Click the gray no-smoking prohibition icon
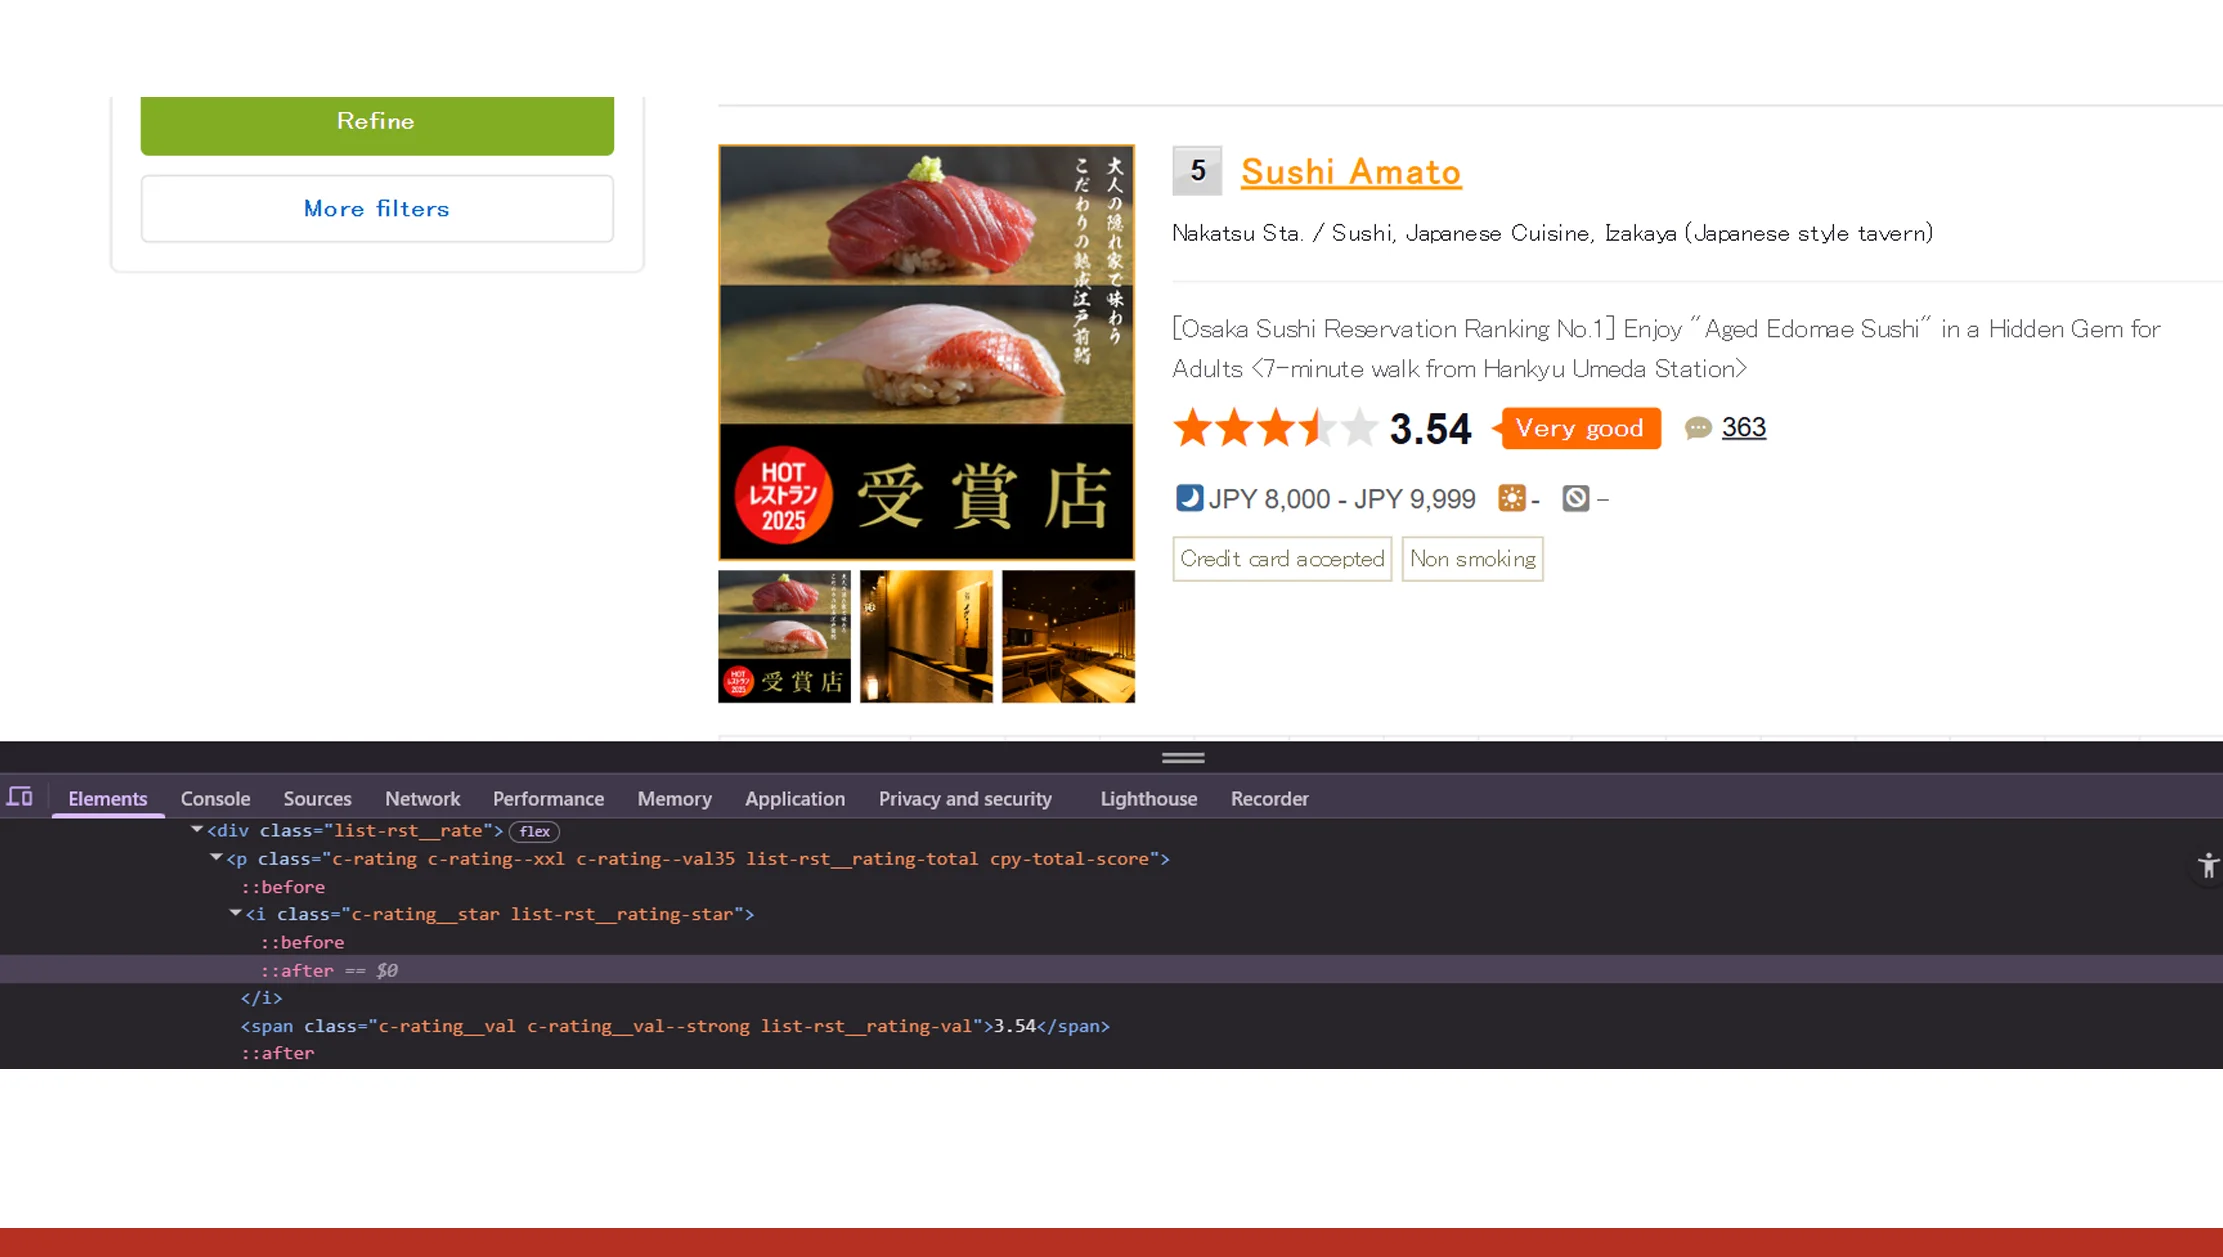Viewport: 2223px width, 1257px height. (x=1576, y=498)
